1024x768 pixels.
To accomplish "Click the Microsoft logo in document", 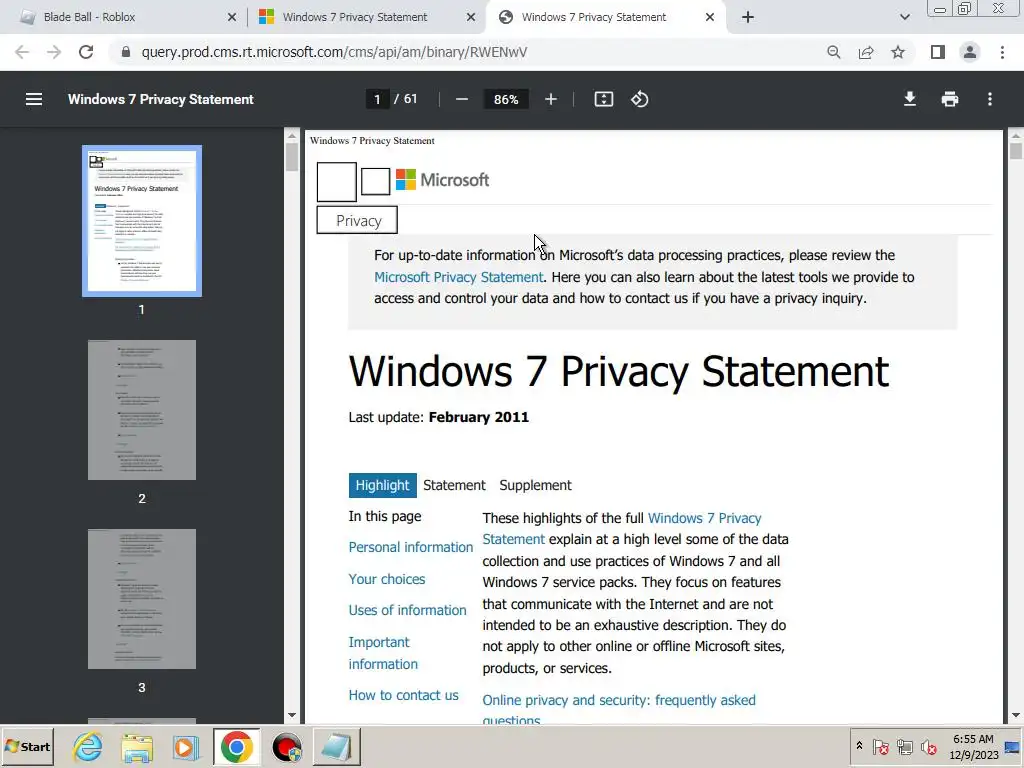I will pyautogui.click(x=442, y=180).
